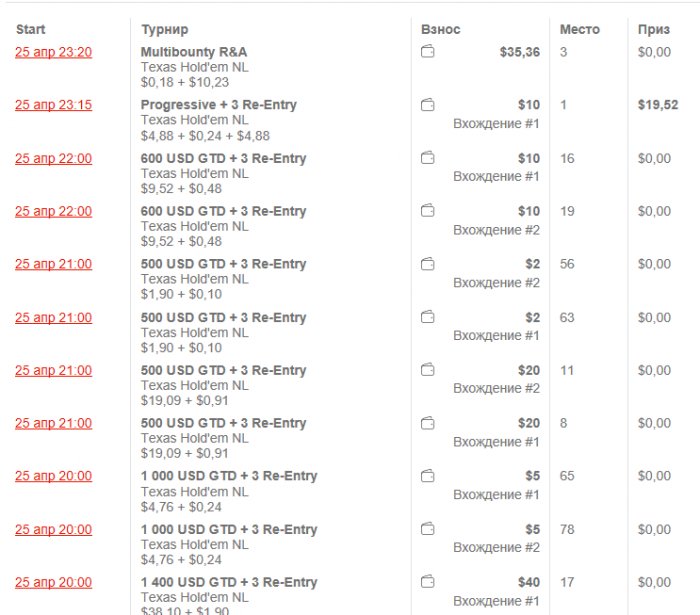Open the 25 апр 23:15 start time link
The width and height of the screenshot is (700, 615).
tap(53, 105)
